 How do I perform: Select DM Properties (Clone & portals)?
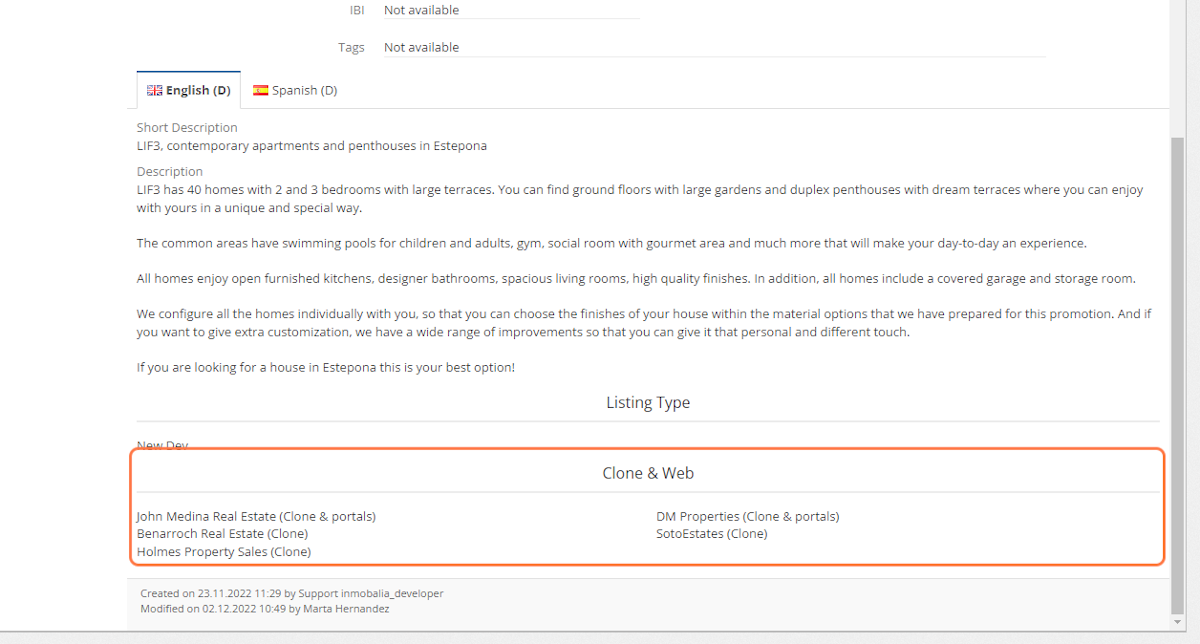click(x=747, y=517)
